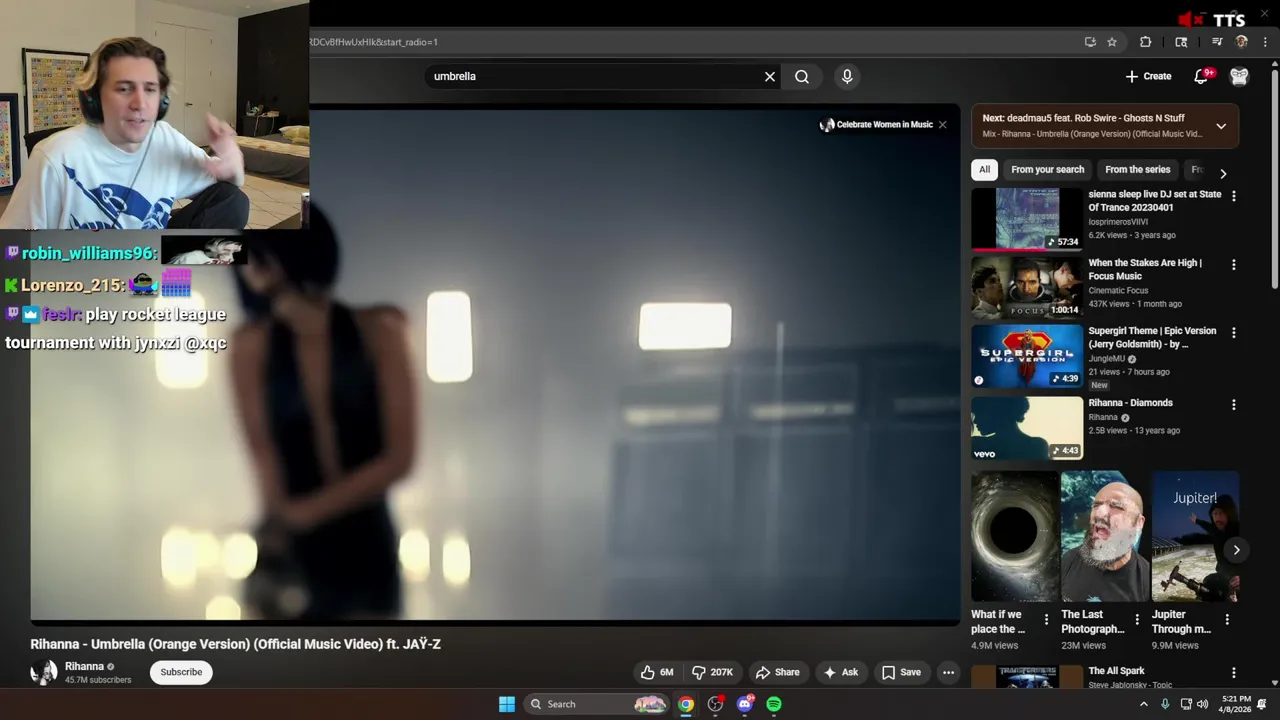Image resolution: width=1280 pixels, height=720 pixels.
Task: Open options for When the Stakes Are High
Action: [1233, 265]
